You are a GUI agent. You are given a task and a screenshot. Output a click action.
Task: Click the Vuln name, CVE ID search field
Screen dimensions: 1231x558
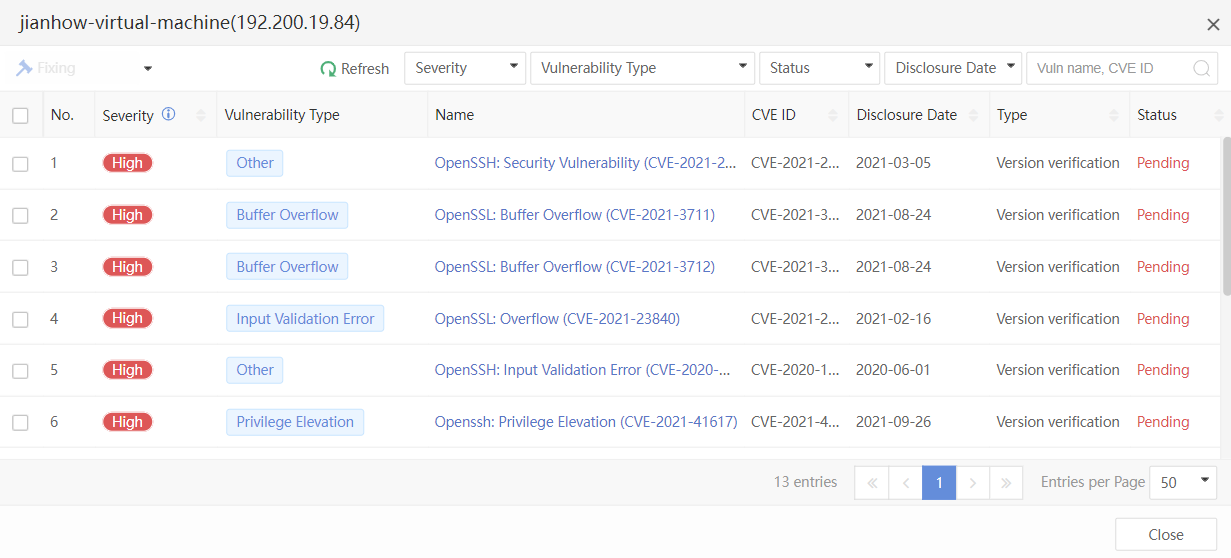(1110, 69)
